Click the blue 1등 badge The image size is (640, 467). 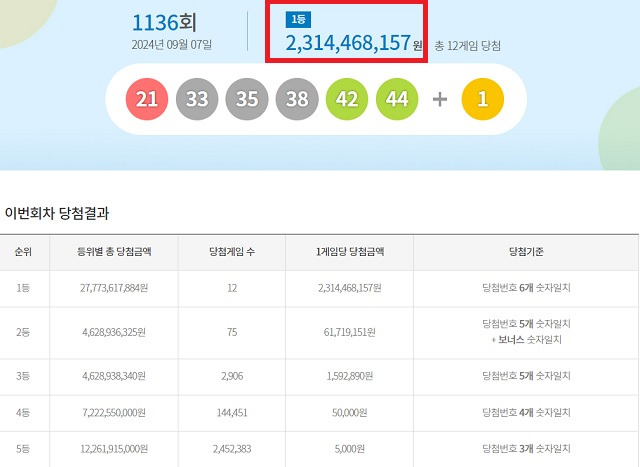[298, 20]
